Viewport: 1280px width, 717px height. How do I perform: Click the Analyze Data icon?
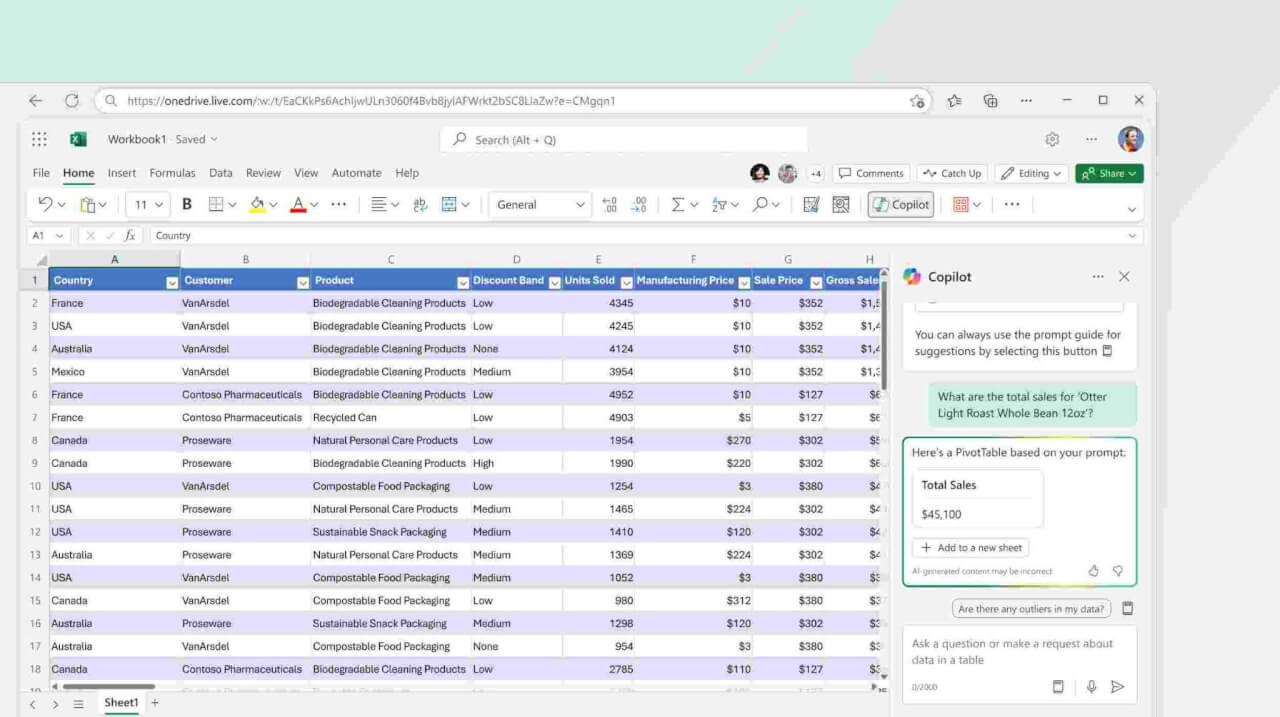pos(811,204)
